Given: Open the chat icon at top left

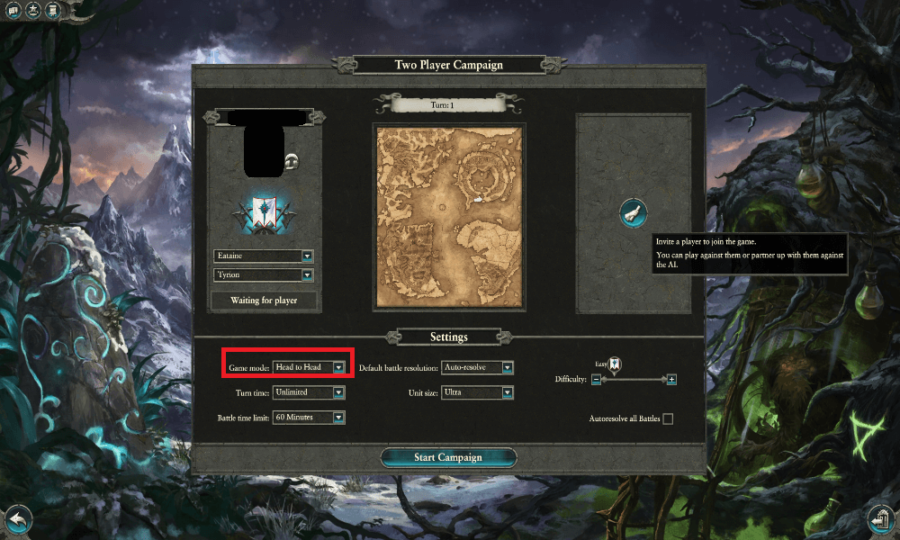Looking at the screenshot, I should [12, 10].
